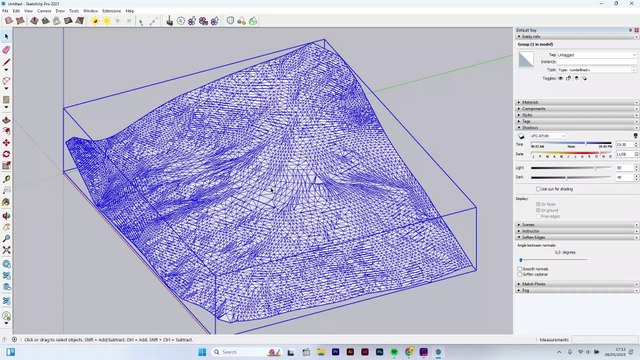Choose the Scale tool
This screenshot has height=360, width=640.
pos(6,165)
